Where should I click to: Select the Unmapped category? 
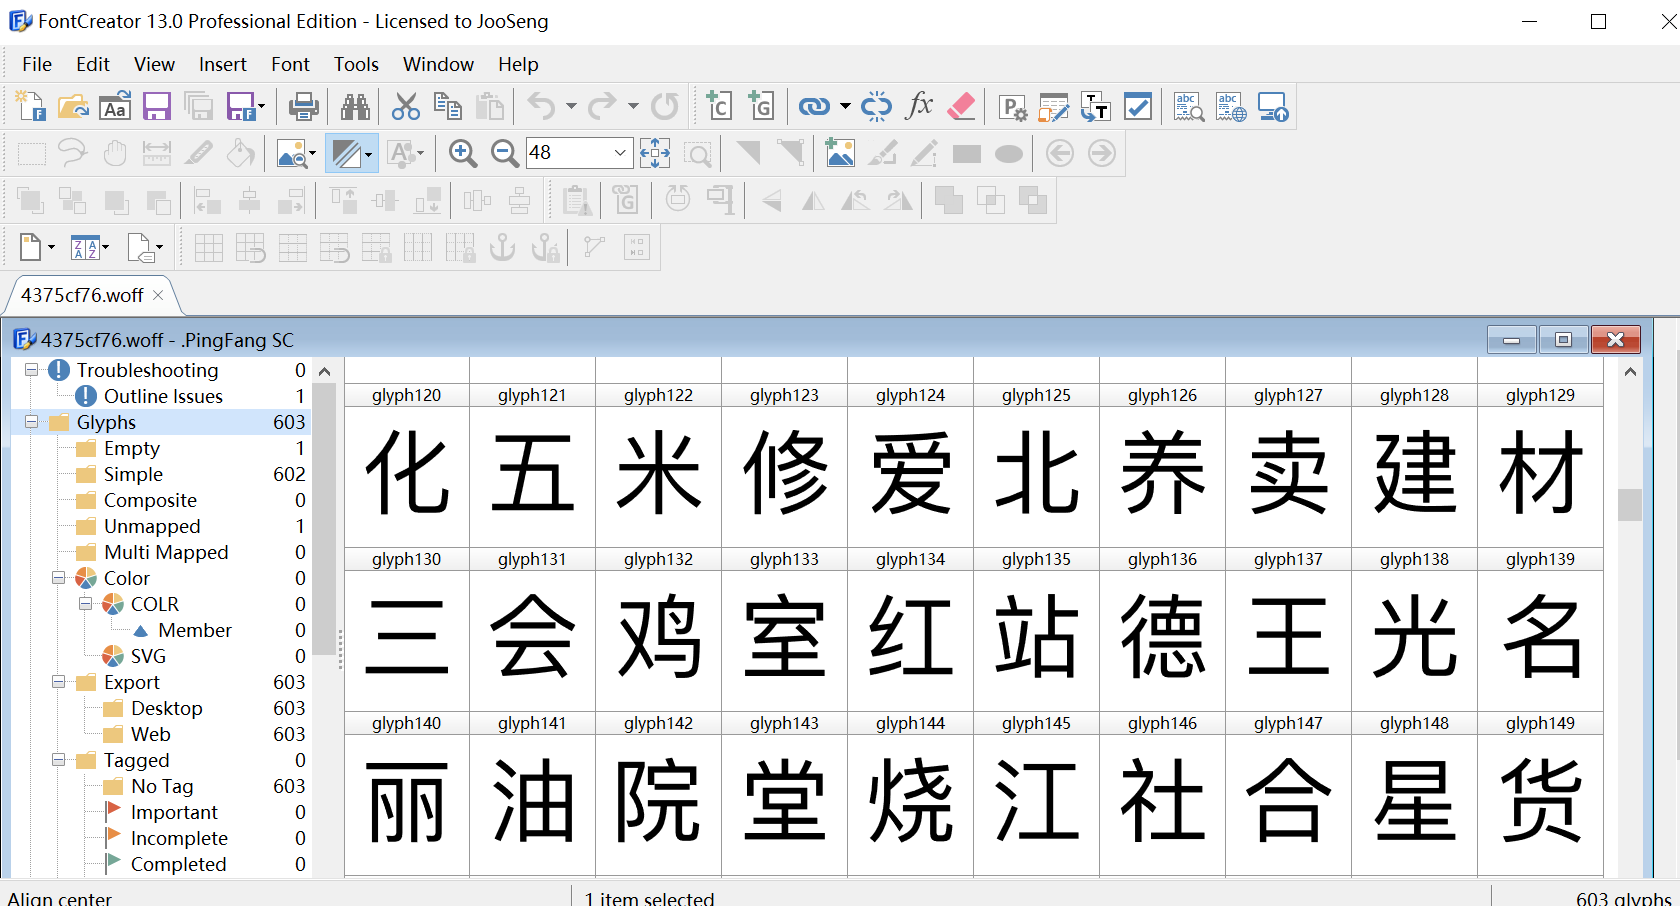coord(152,526)
